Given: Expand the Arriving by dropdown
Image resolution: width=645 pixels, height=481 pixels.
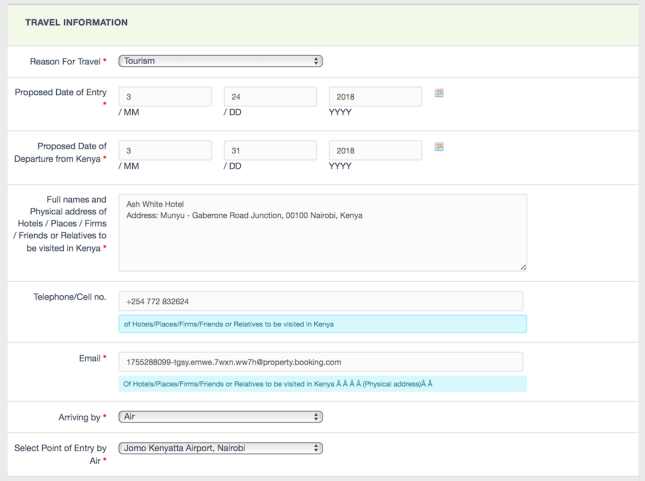Looking at the screenshot, I should (220, 416).
